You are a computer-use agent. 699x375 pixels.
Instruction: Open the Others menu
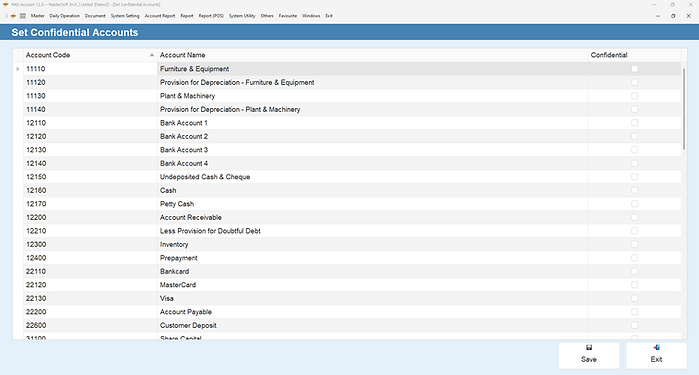coord(267,16)
